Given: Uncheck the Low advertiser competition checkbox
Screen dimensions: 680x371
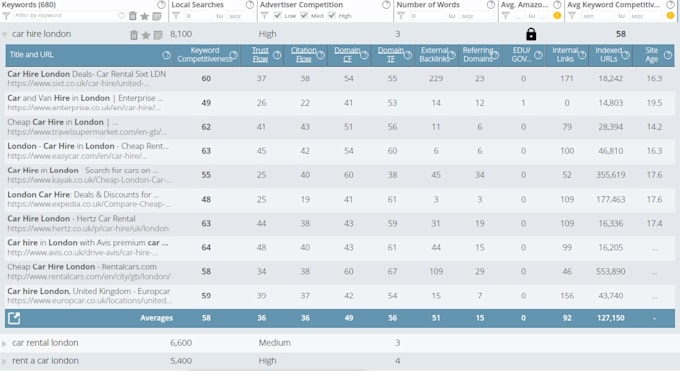Looking at the screenshot, I should point(278,16).
